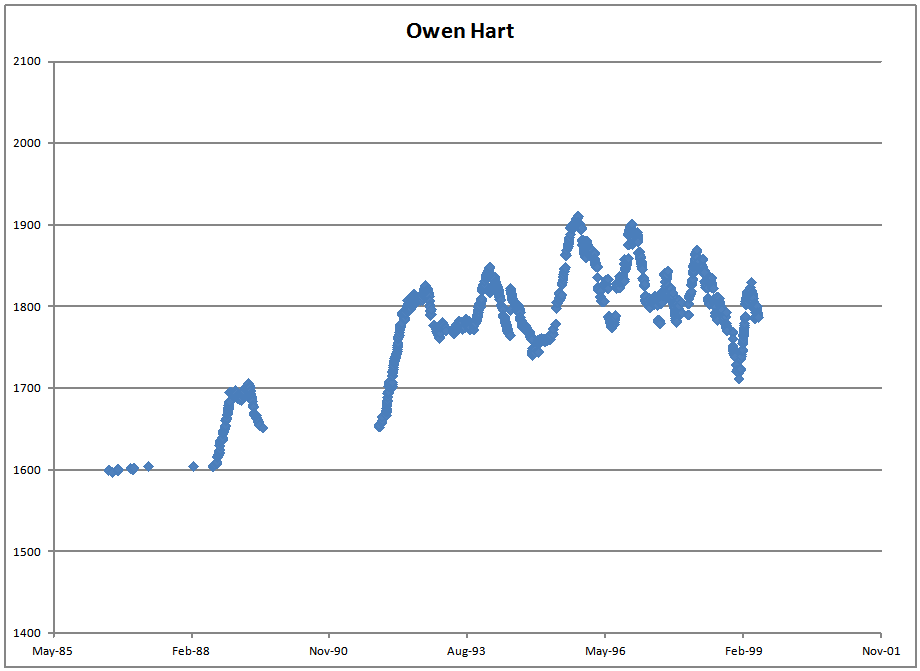Select the lowest data point of the Feb-99 dip
Screen dimensions: 920x671
tap(738, 378)
